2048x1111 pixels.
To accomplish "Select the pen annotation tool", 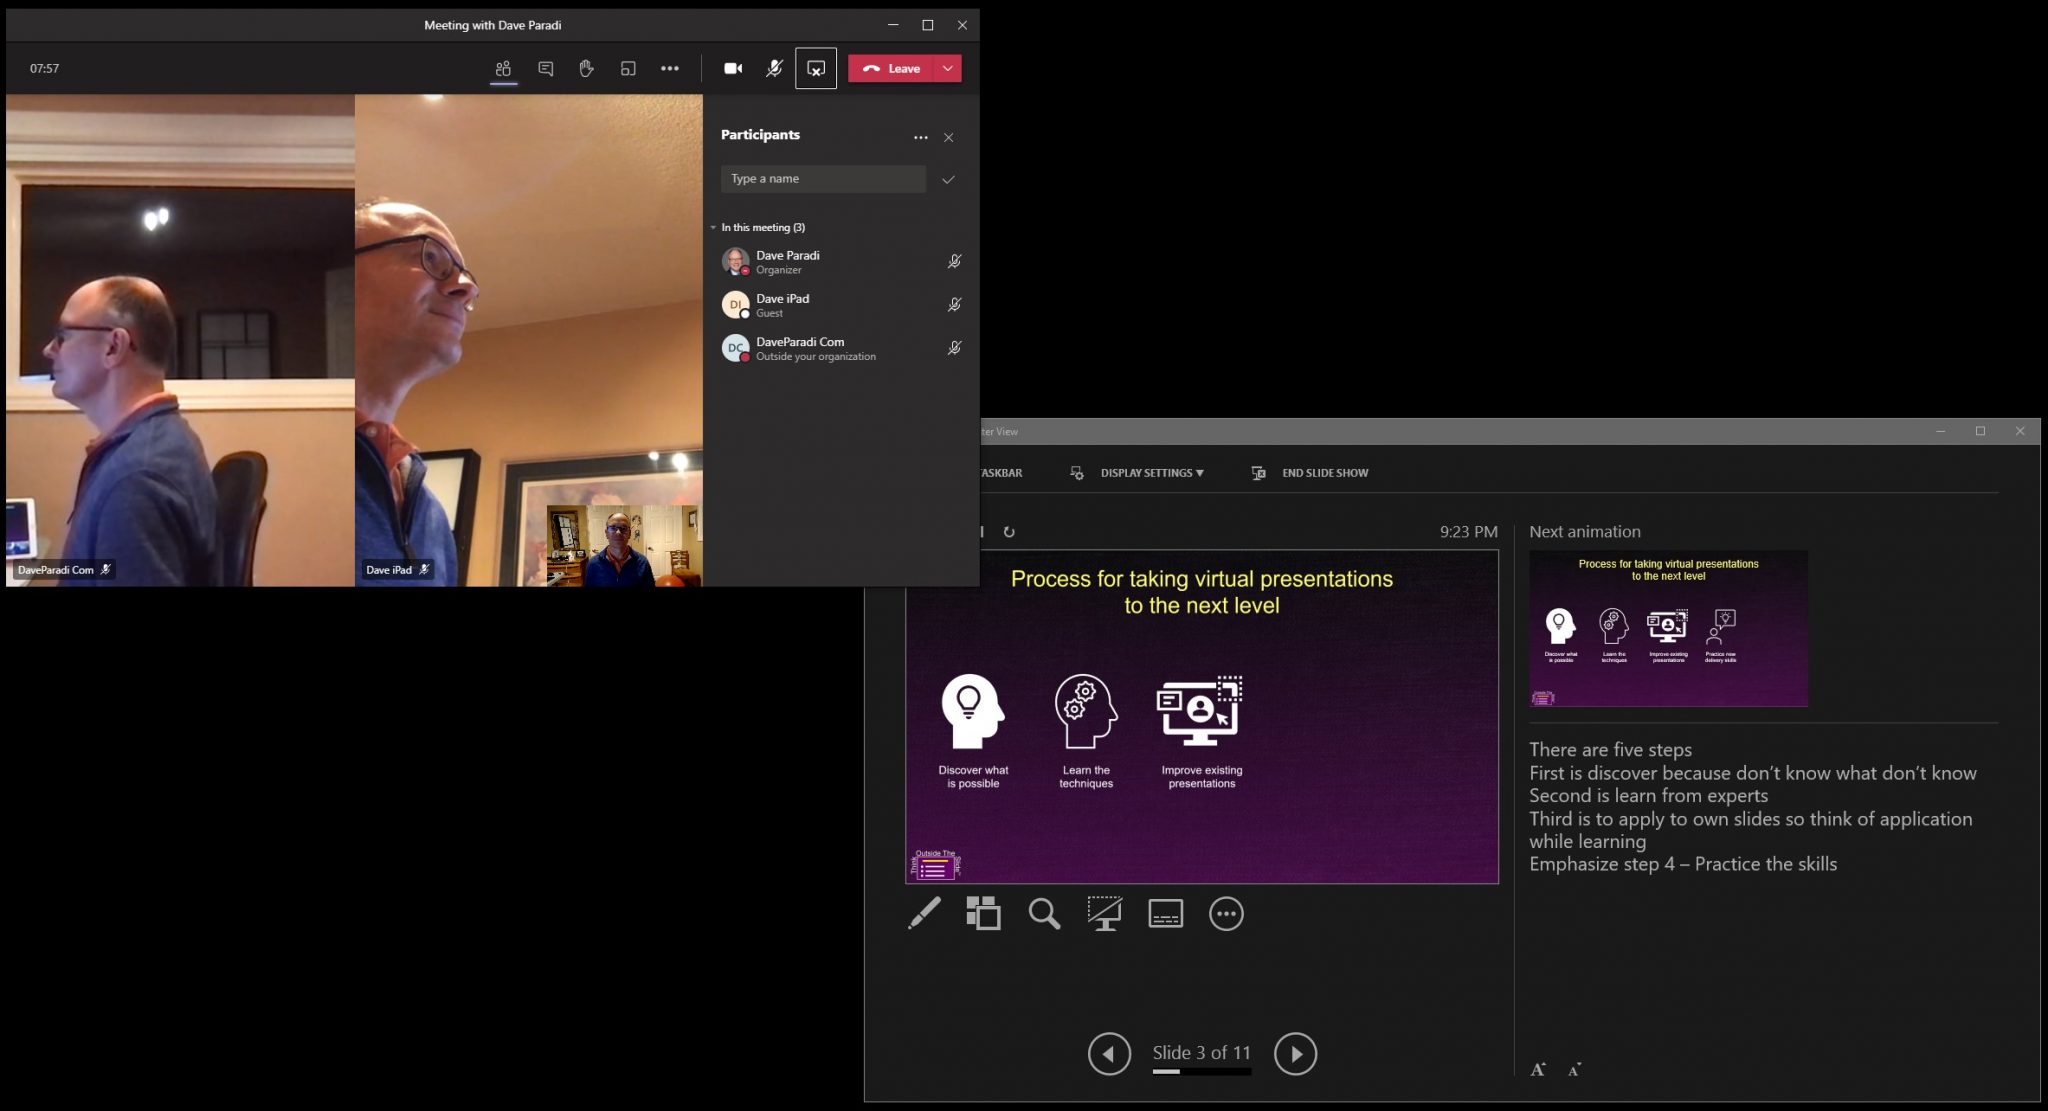I will 924,912.
